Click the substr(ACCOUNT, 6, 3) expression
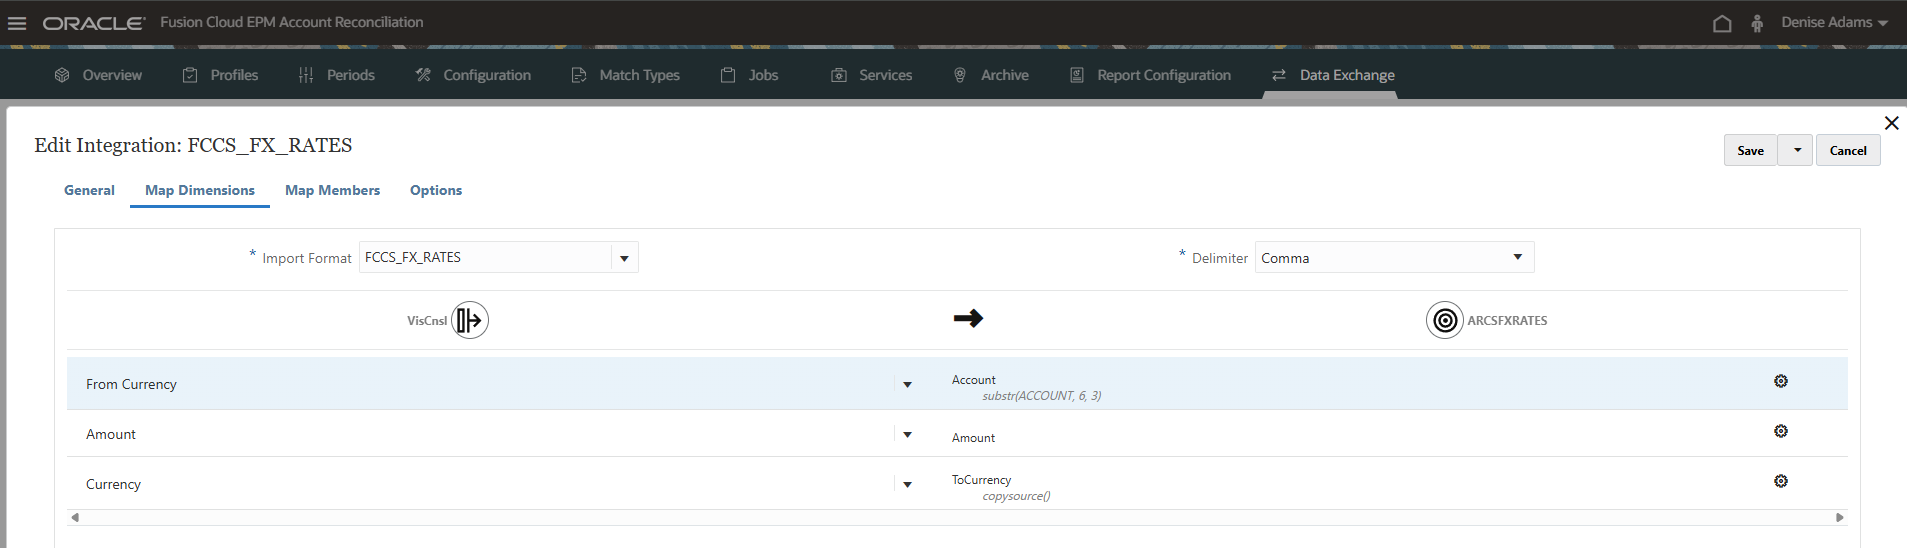 coord(1042,396)
